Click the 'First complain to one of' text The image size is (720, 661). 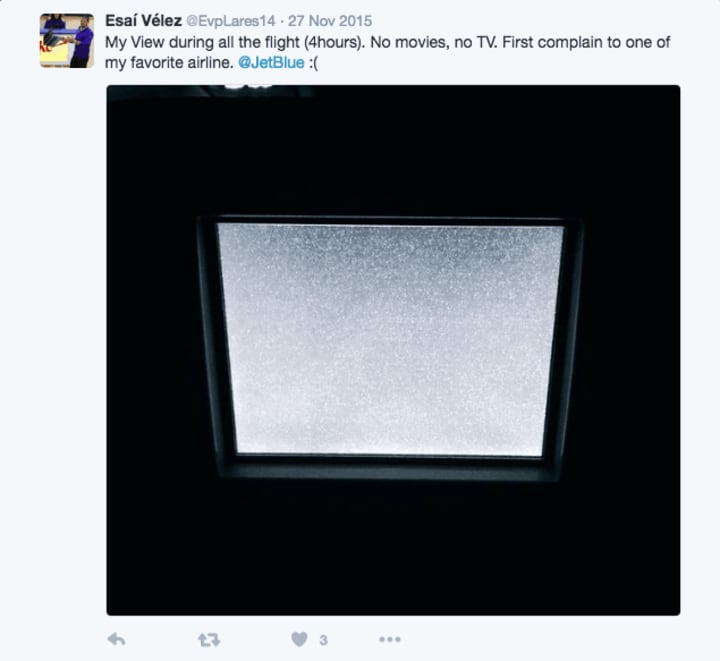586,42
